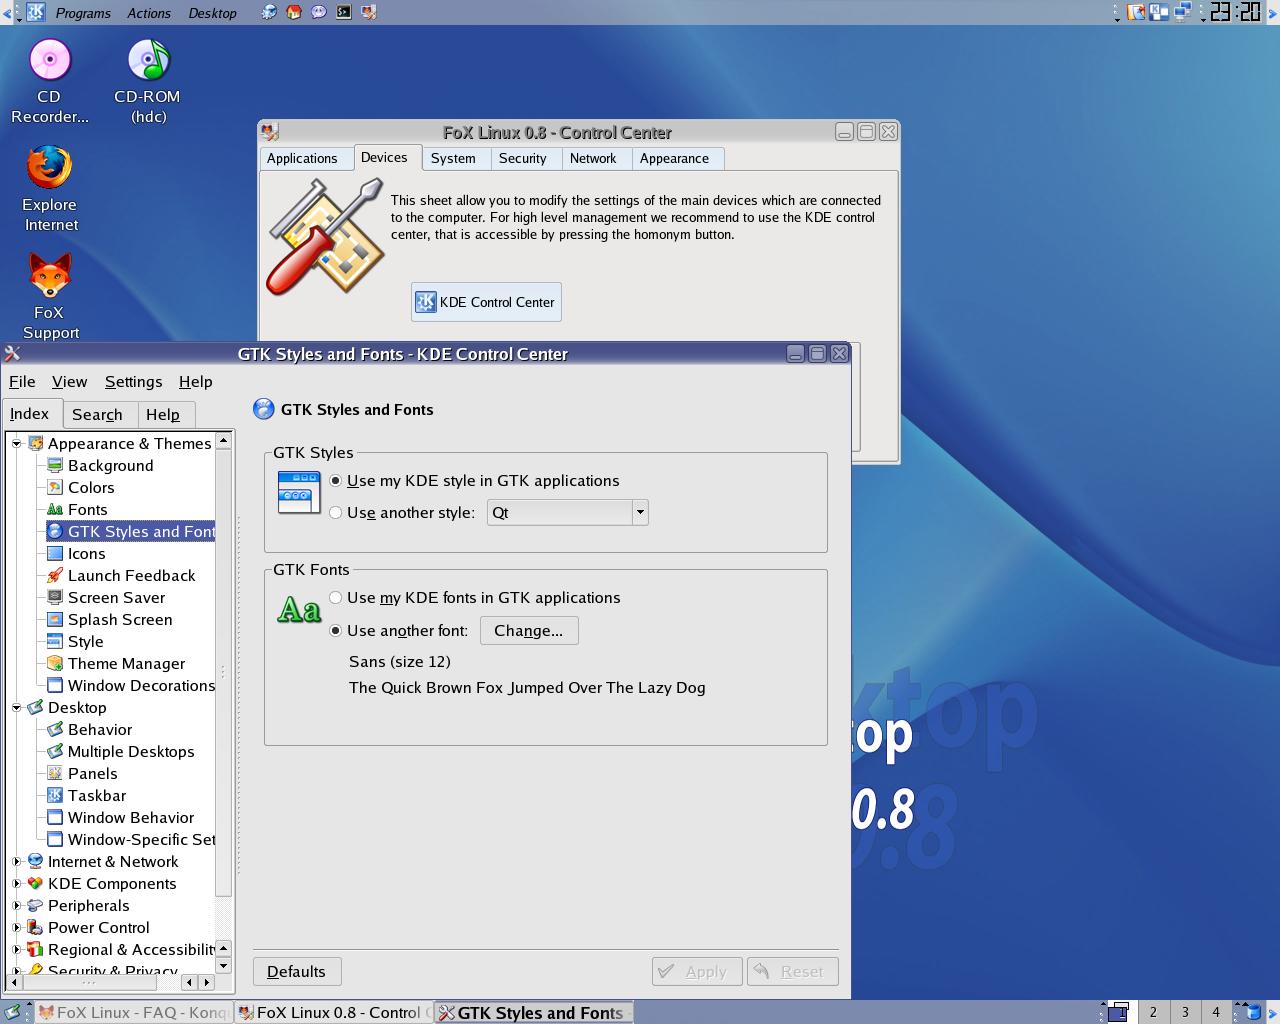This screenshot has width=1280, height=1024.
Task: Select Use another style radio button
Action: point(336,513)
